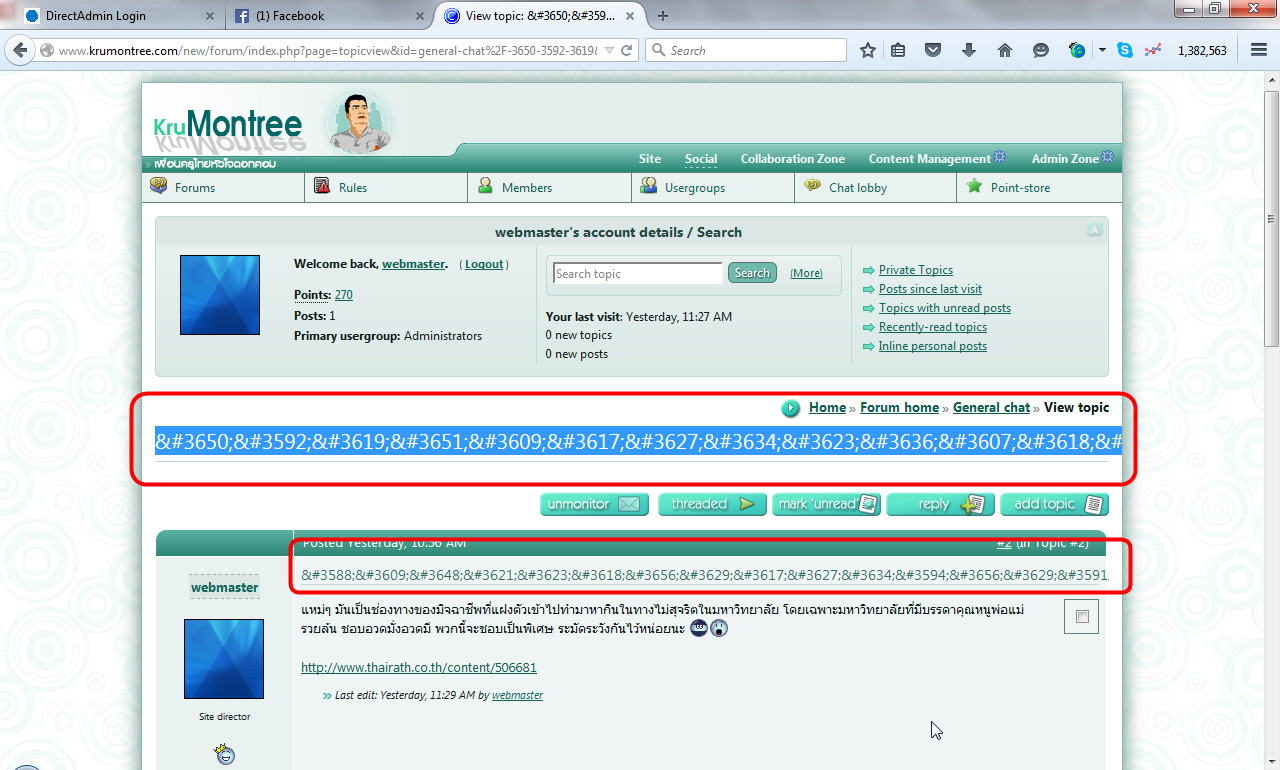Open dropdown arrow next to globe icon
1280x770 pixels.
click(1102, 50)
